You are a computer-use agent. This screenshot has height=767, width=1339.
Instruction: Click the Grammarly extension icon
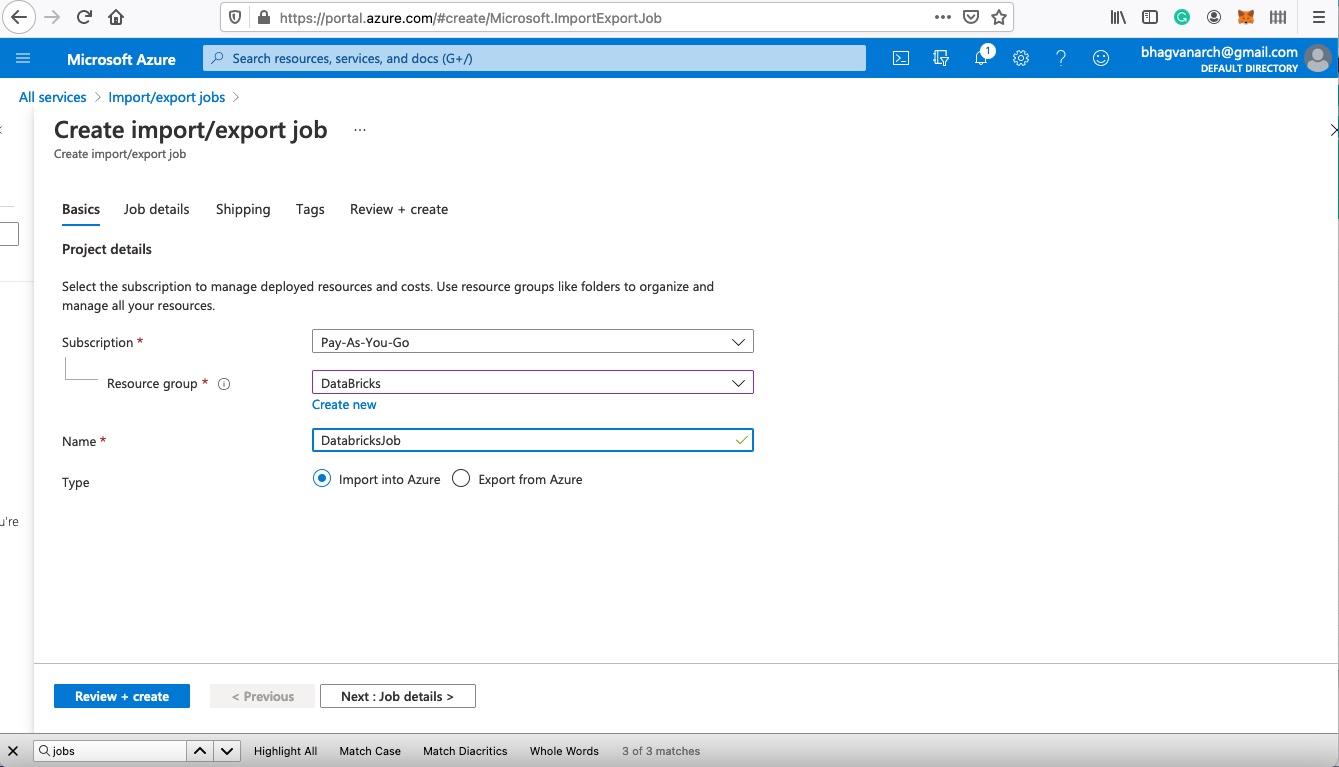click(1182, 17)
